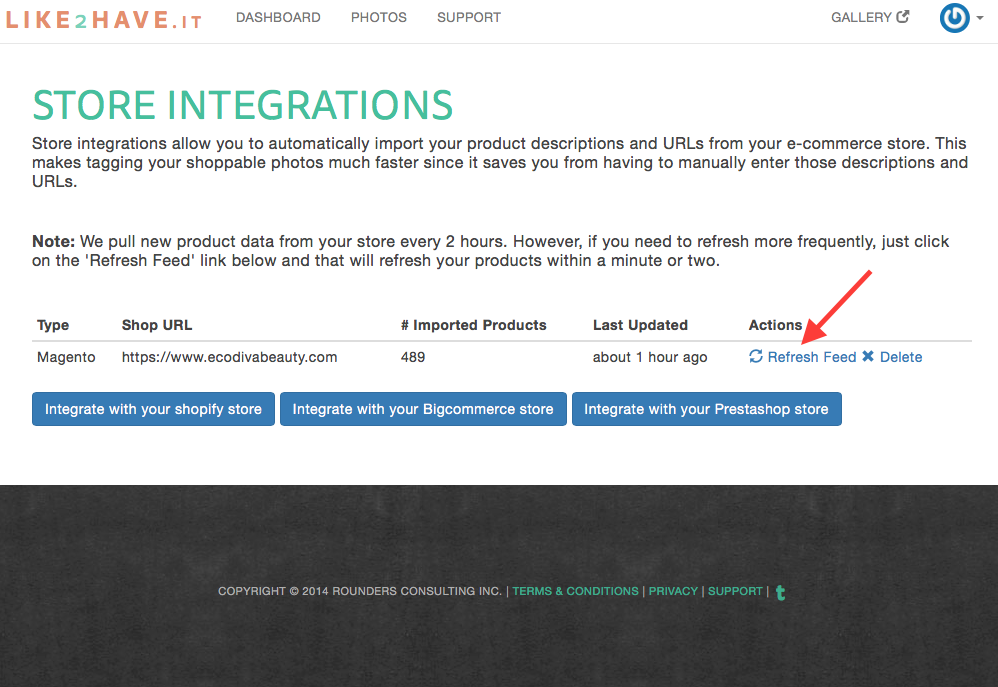
Task: Click the external link icon beside Gallery
Action: pyautogui.click(x=903, y=17)
